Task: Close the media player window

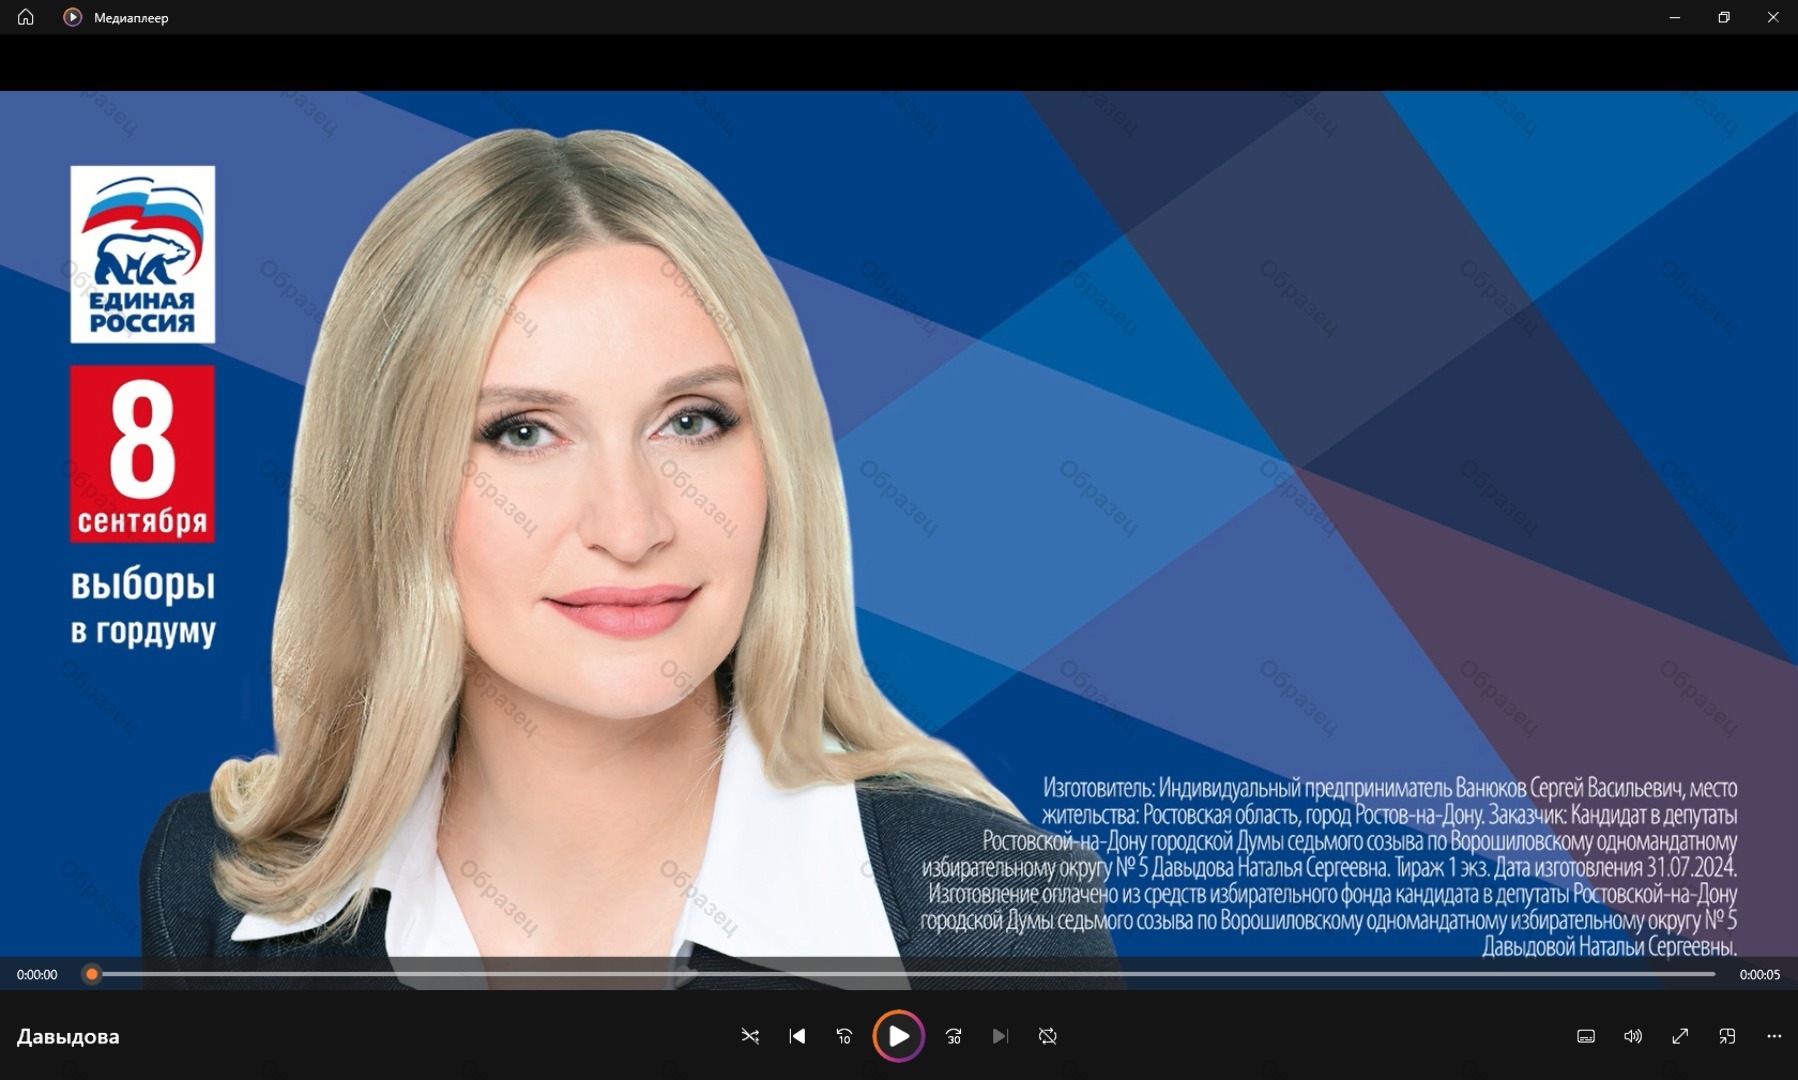Action: click(x=1773, y=17)
